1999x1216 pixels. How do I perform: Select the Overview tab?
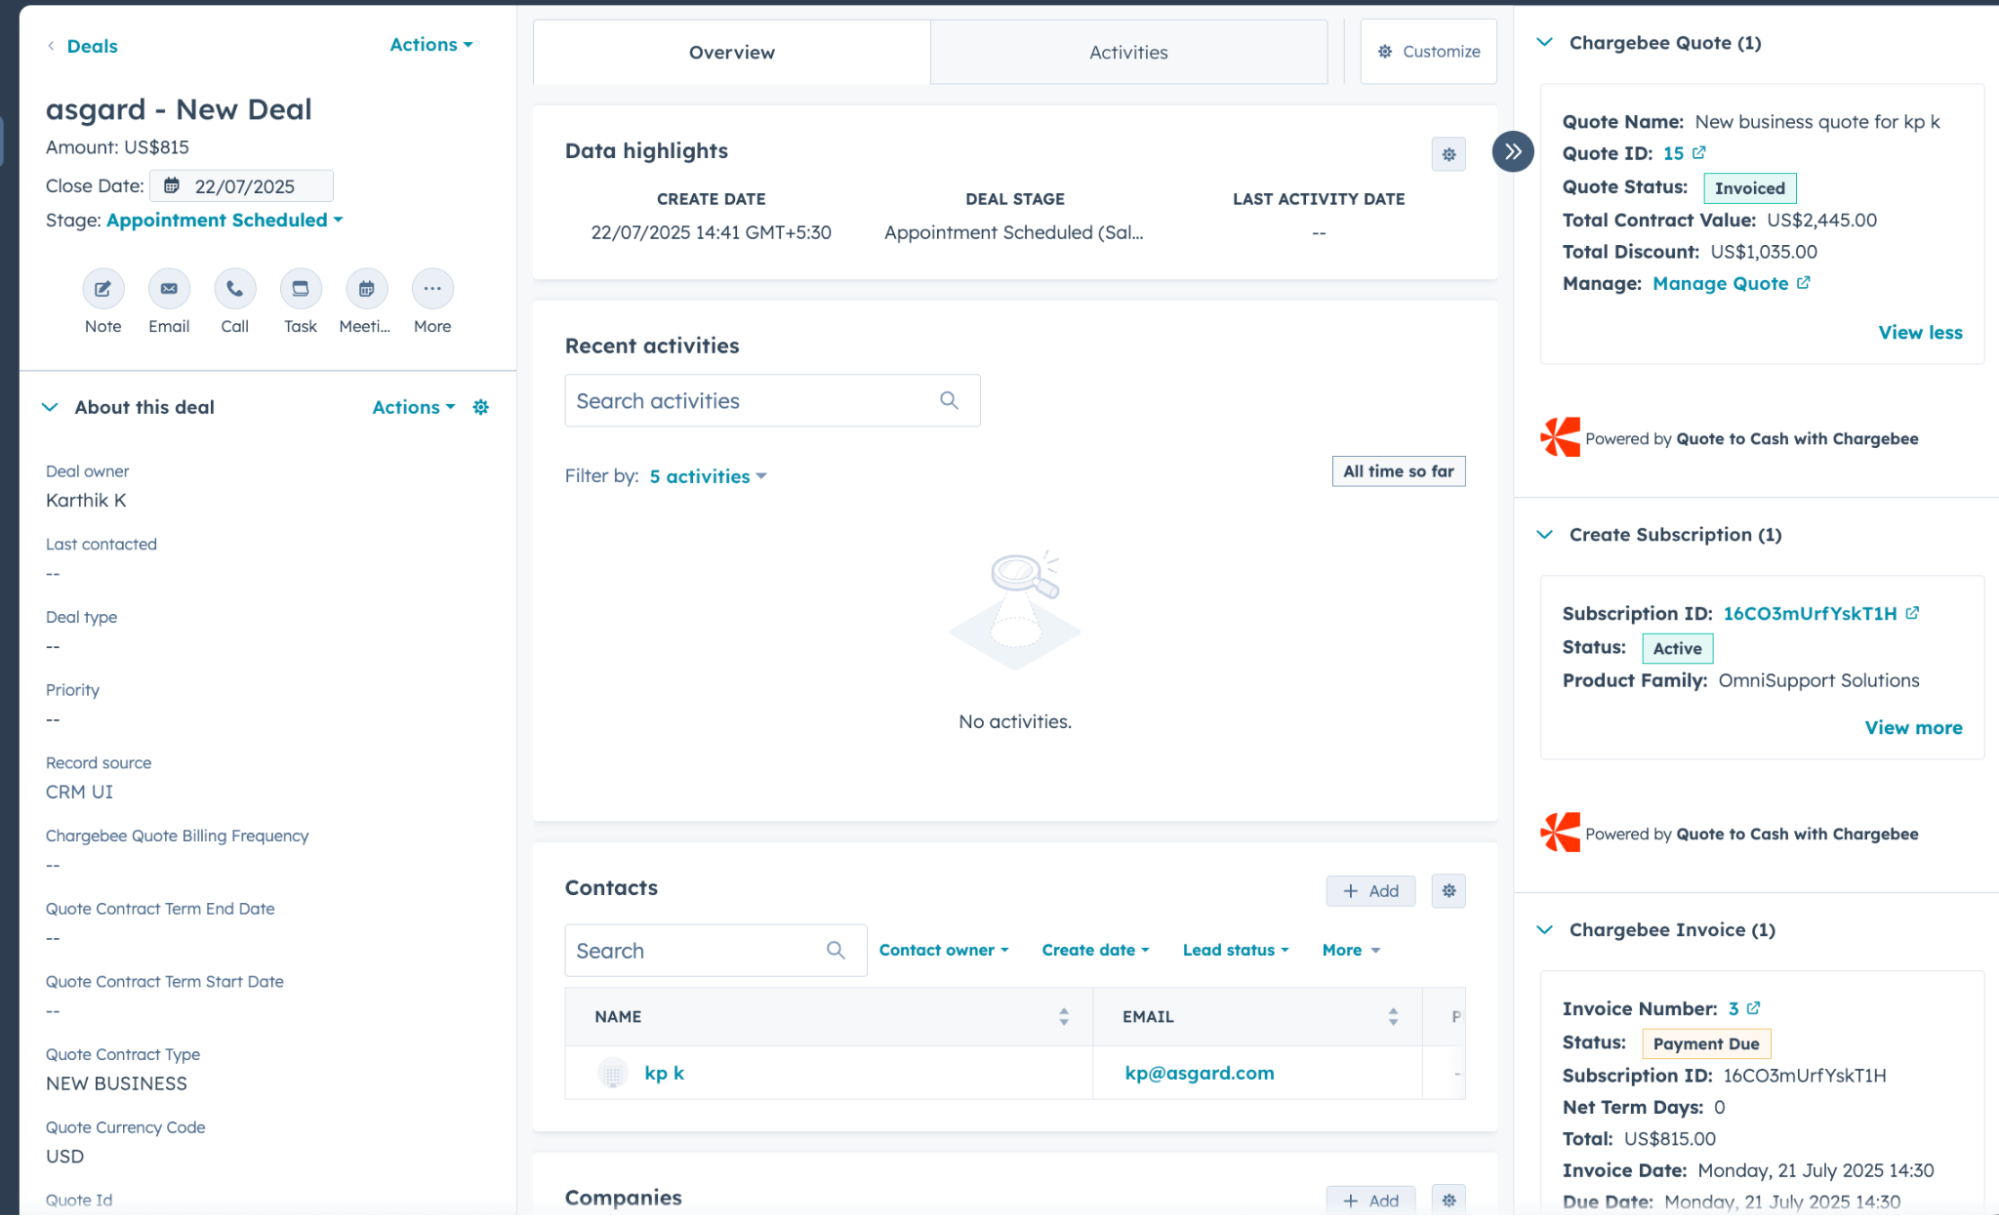731,52
